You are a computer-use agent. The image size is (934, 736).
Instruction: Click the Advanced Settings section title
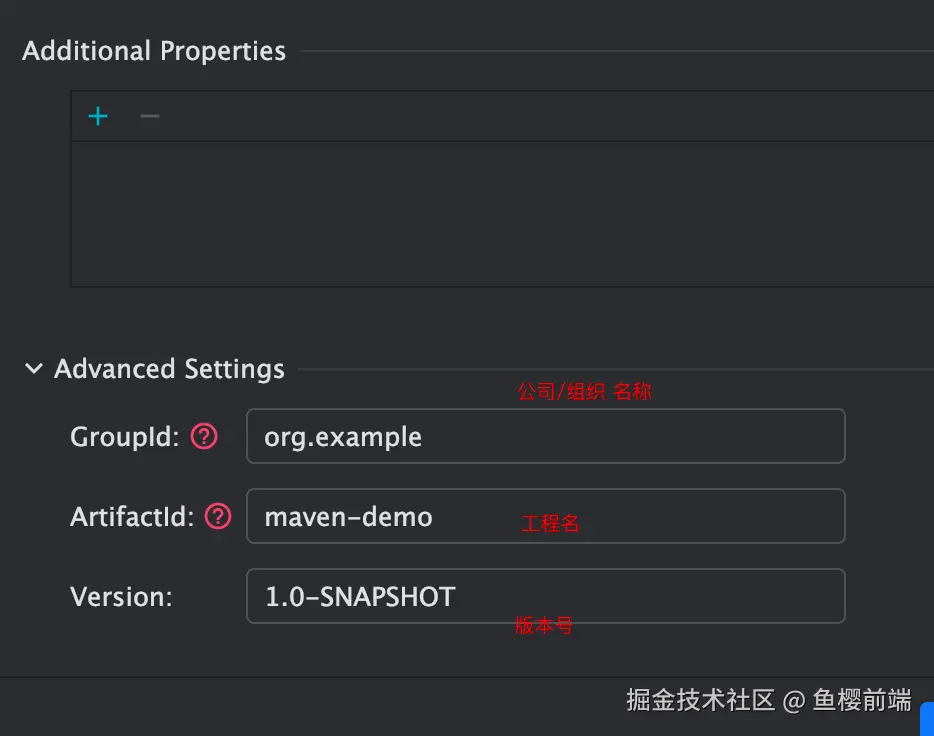coord(169,369)
